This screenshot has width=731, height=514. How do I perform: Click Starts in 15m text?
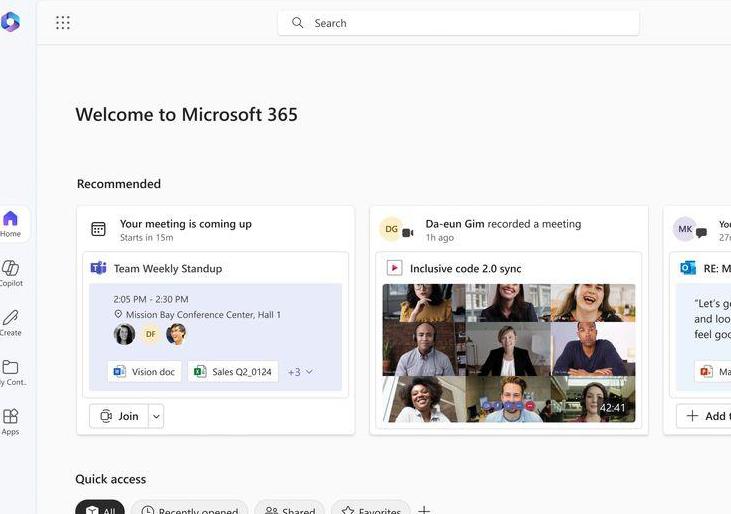pos(146,238)
